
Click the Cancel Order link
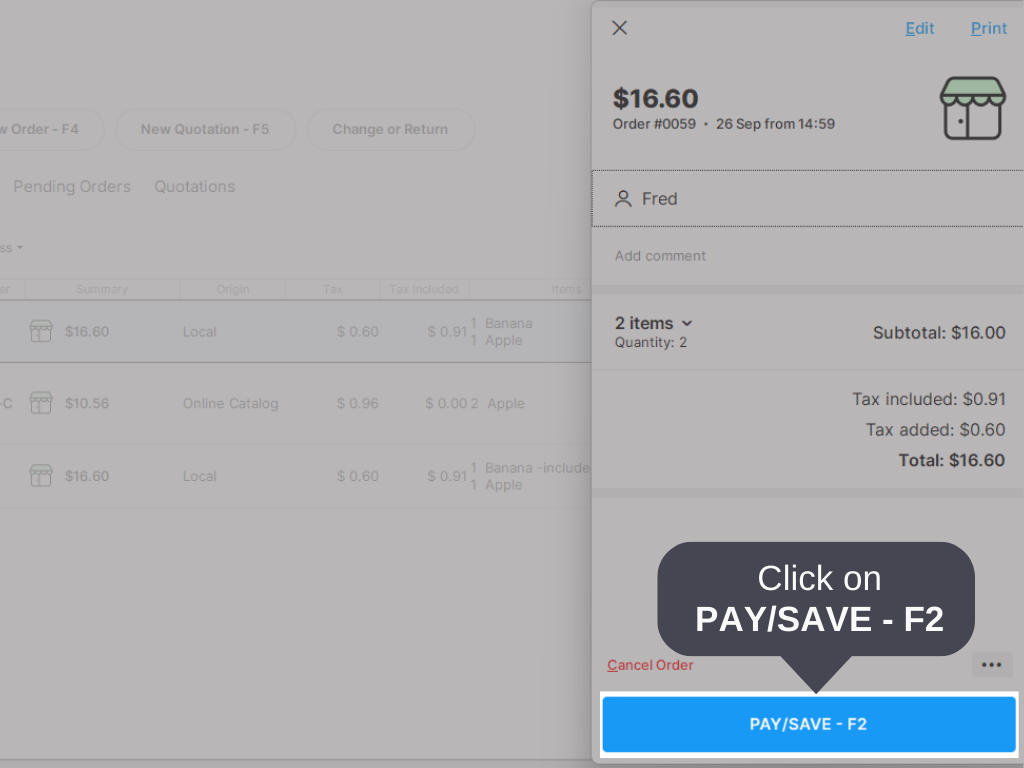[x=650, y=665]
